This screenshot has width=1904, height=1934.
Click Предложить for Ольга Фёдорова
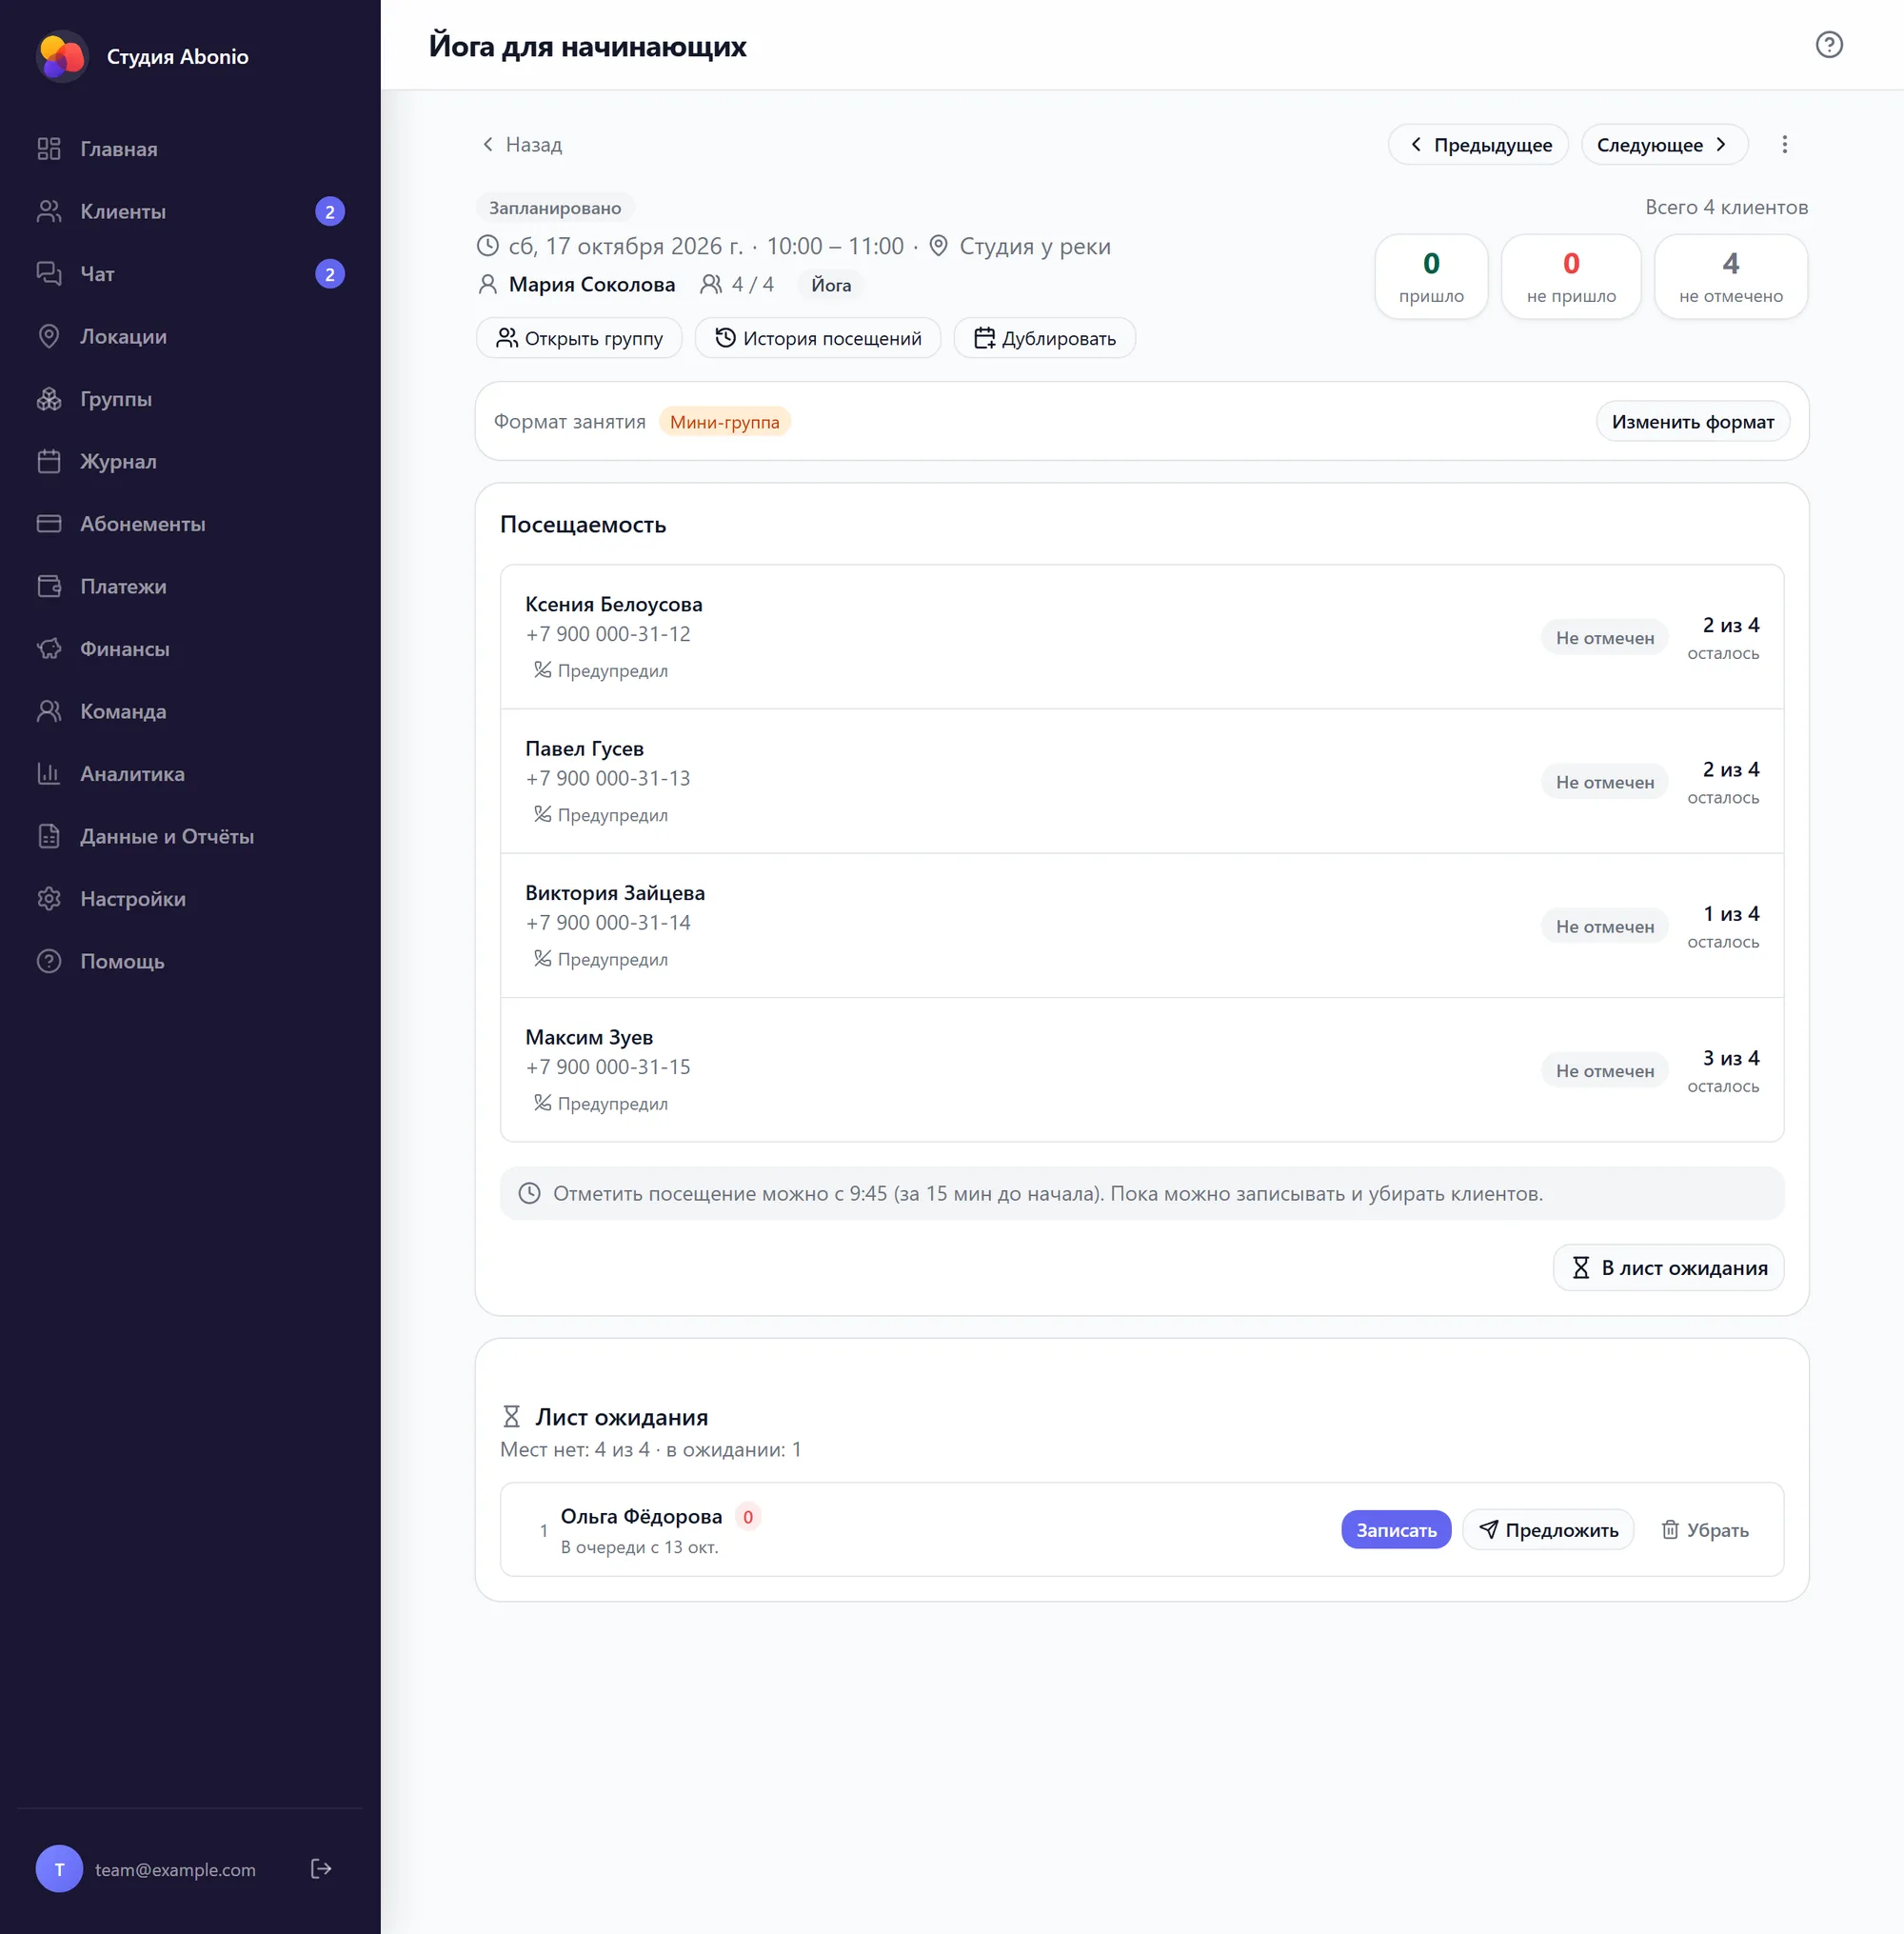point(1548,1529)
